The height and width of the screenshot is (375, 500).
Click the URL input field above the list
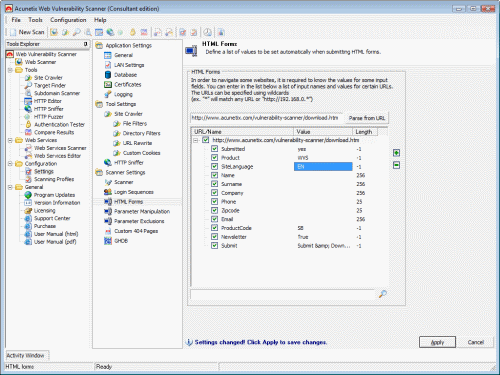pos(266,118)
